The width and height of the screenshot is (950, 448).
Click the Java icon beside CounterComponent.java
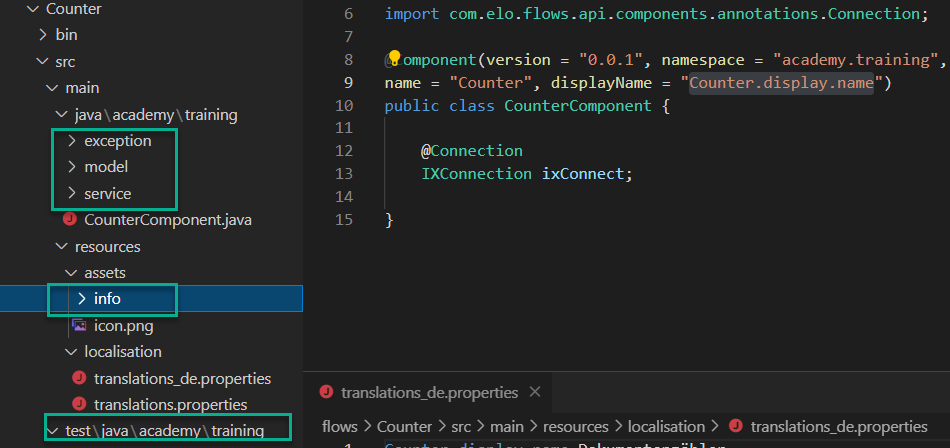pyautogui.click(x=69, y=220)
